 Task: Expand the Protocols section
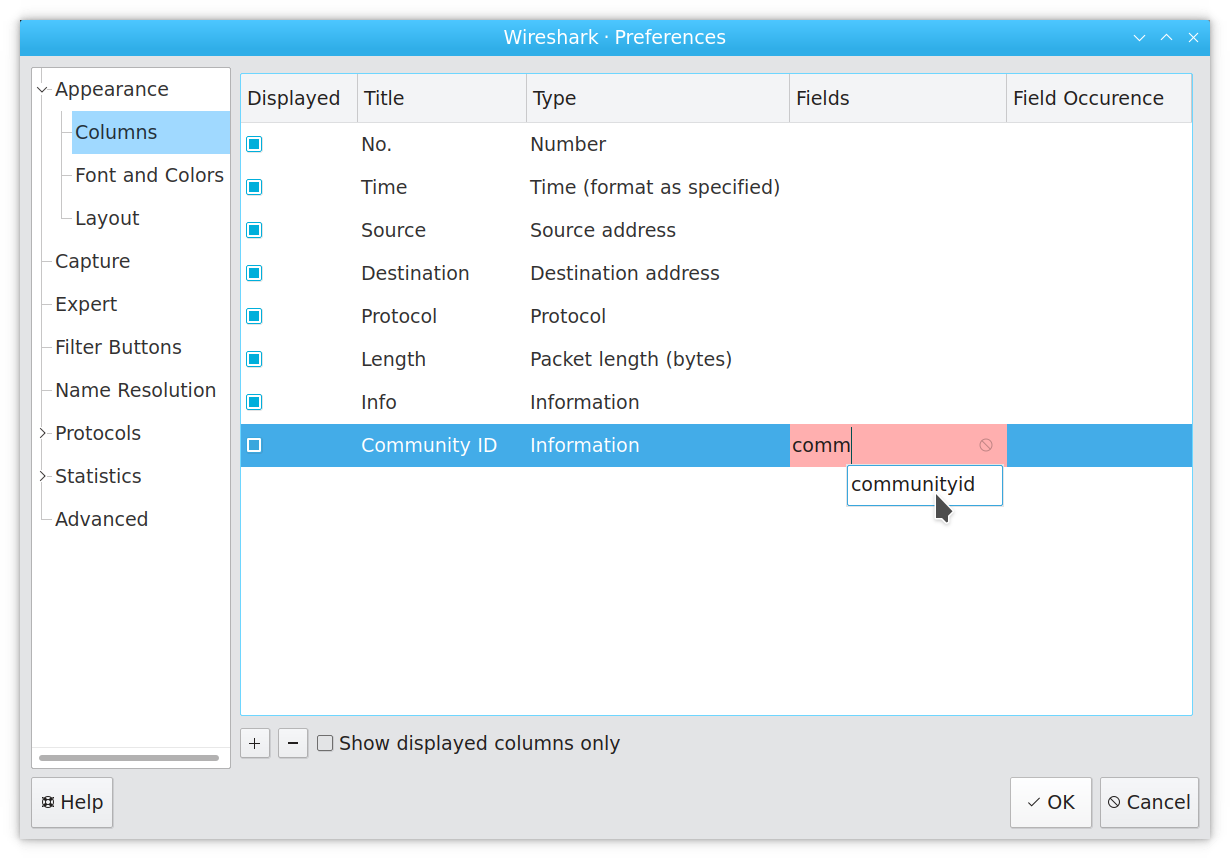coord(42,433)
